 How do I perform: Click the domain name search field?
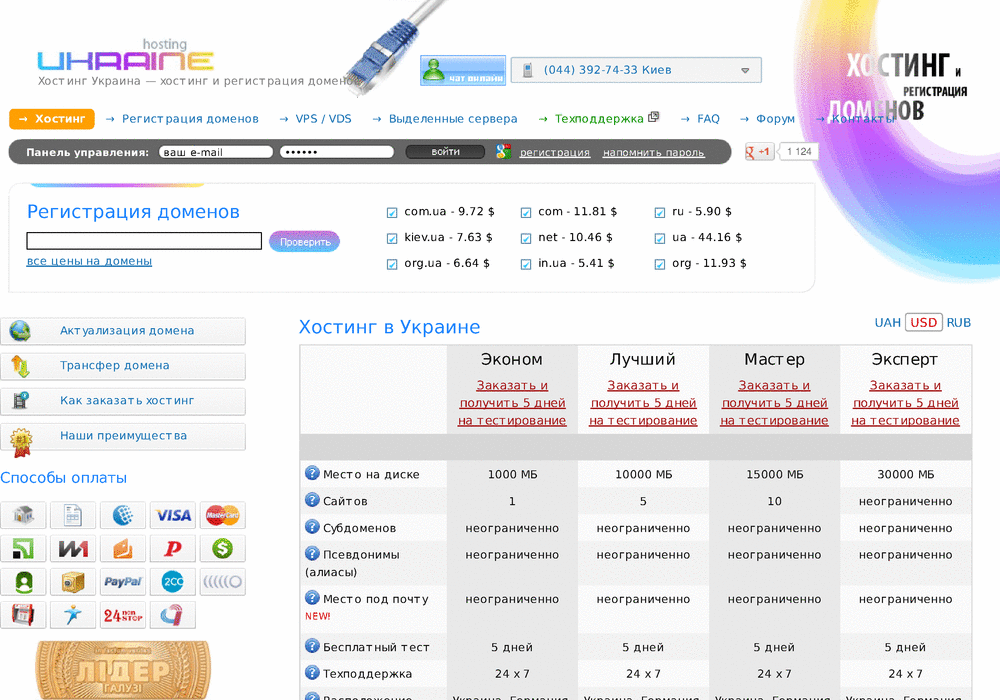pyautogui.click(x=144, y=241)
